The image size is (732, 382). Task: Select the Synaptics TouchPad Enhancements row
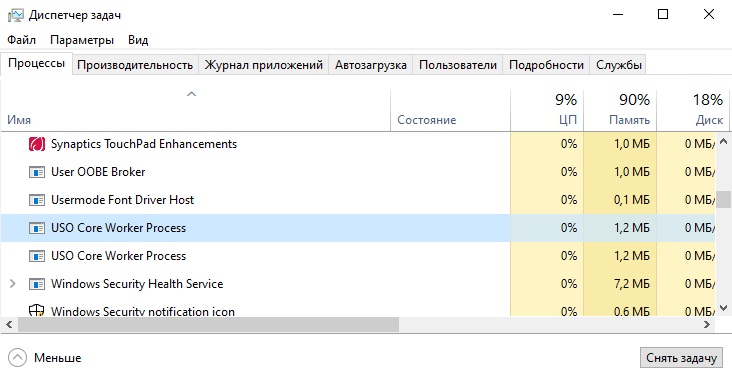coord(358,144)
